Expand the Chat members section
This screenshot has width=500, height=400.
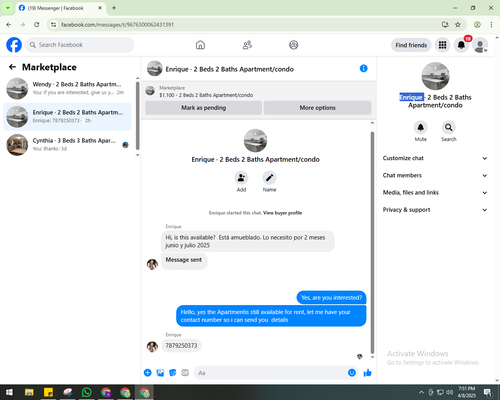[x=435, y=175]
